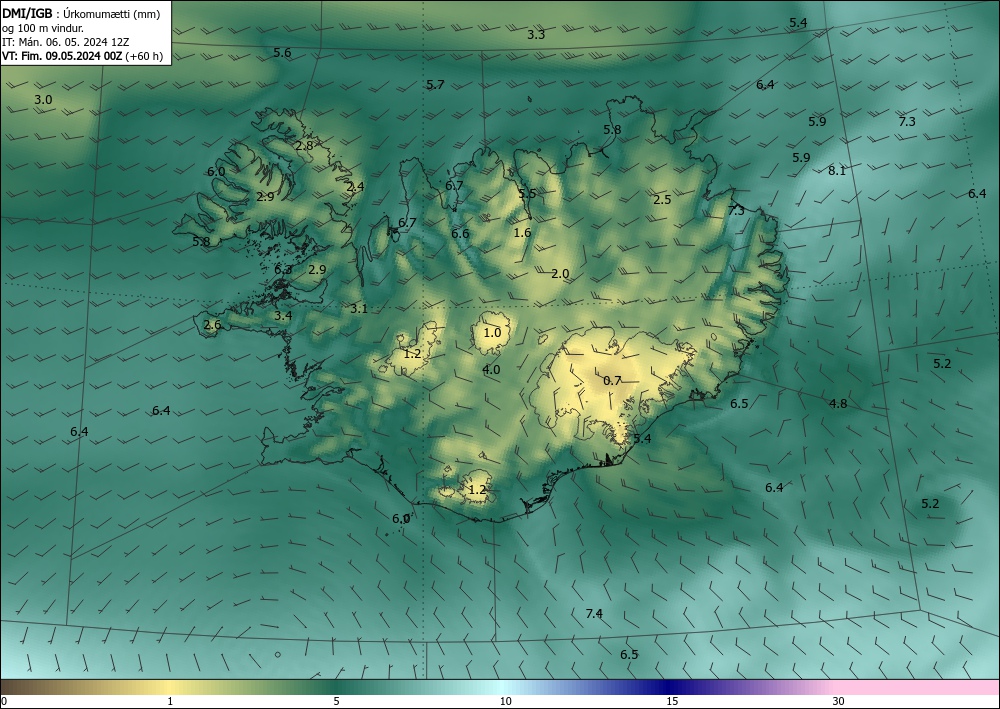Click the "10" label on the color scale
The width and height of the screenshot is (1000, 709).
(505, 701)
